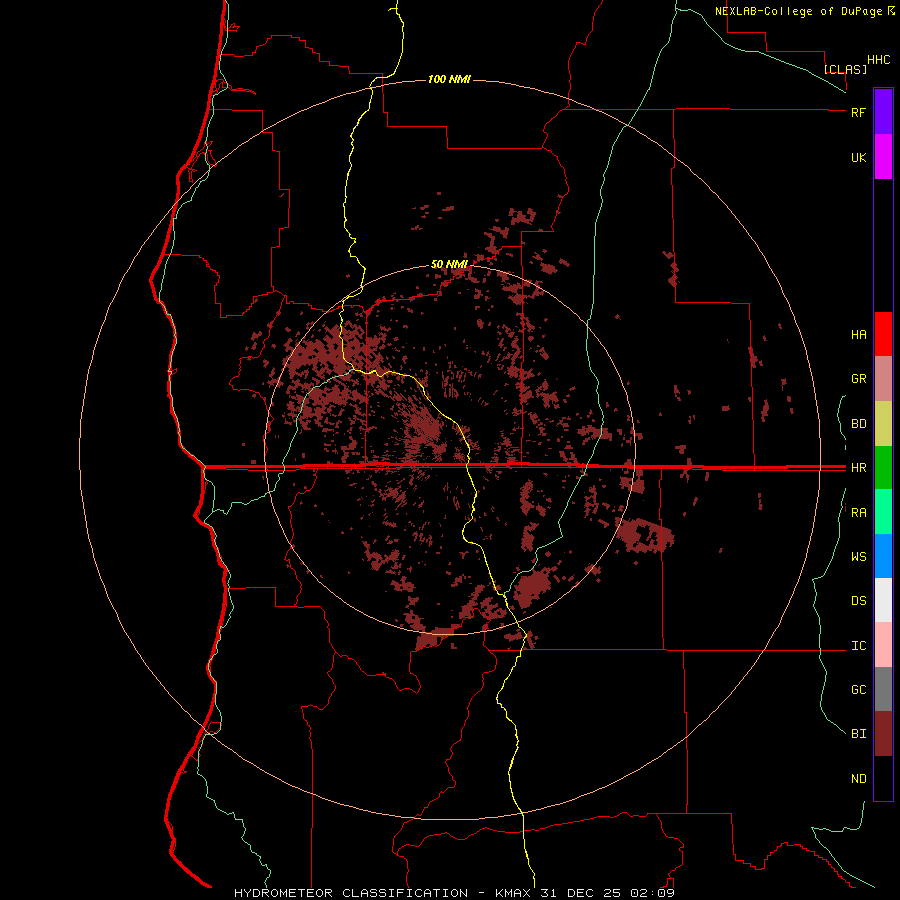Click the NEXLAB-College of DuPage credit text
The image size is (900, 900).
tap(804, 11)
